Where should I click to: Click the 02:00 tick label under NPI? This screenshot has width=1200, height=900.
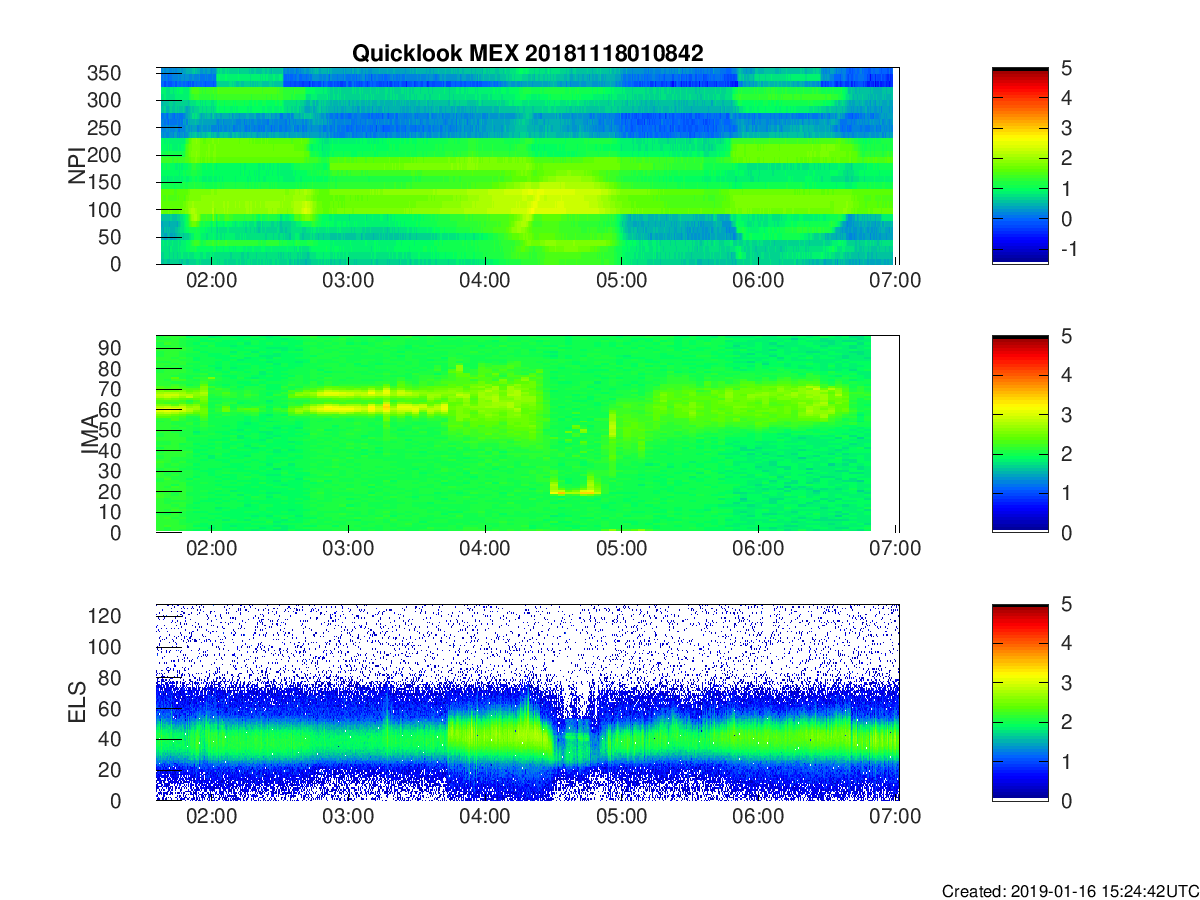click(212, 280)
